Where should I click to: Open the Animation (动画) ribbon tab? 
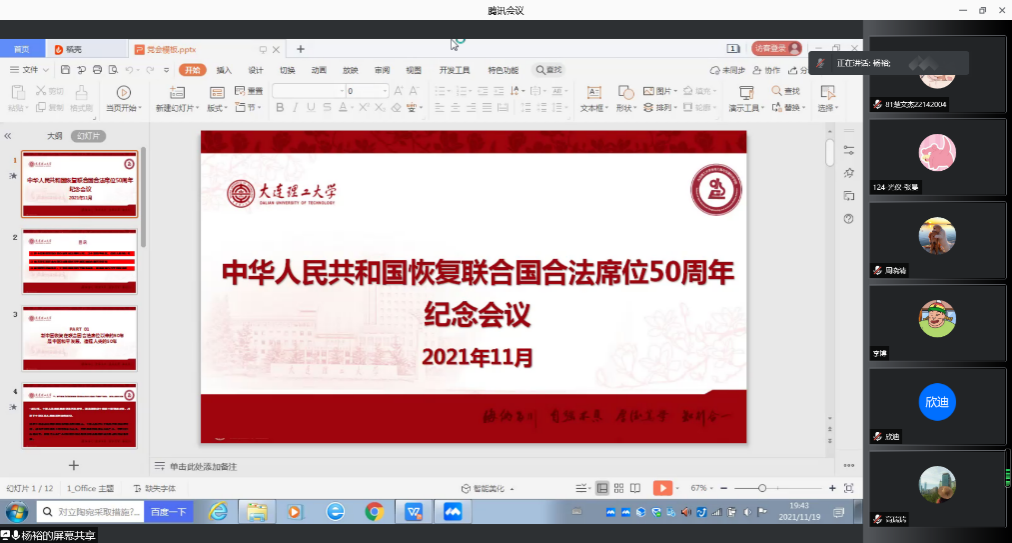(319, 70)
